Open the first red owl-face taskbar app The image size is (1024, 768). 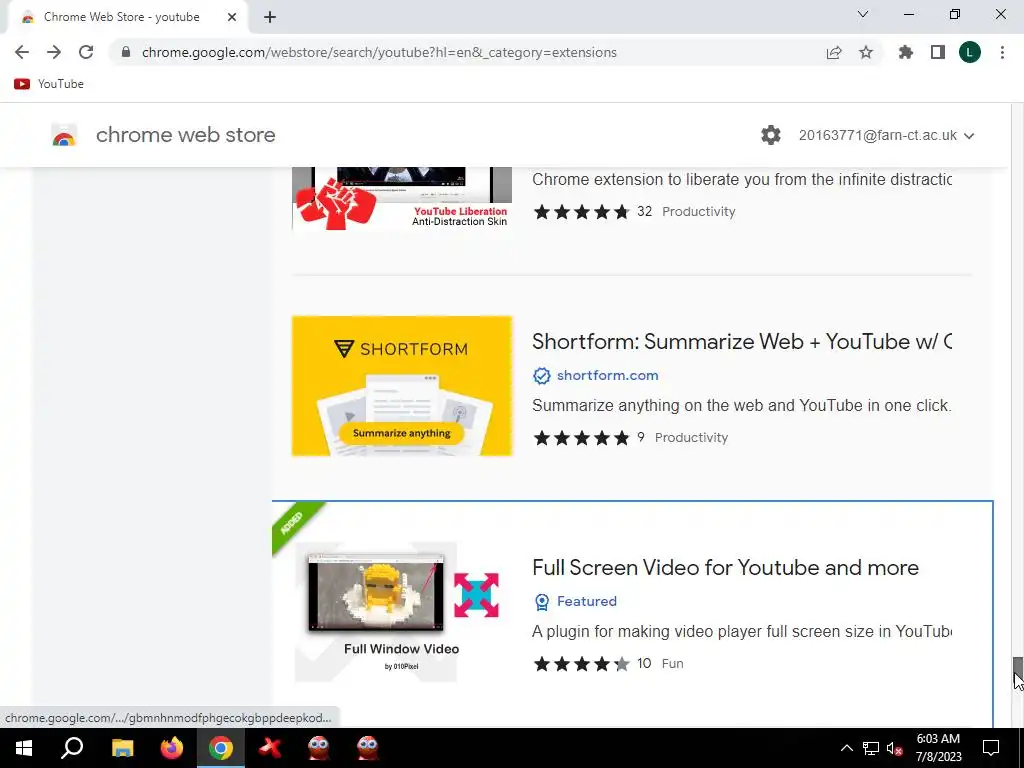[x=319, y=748]
